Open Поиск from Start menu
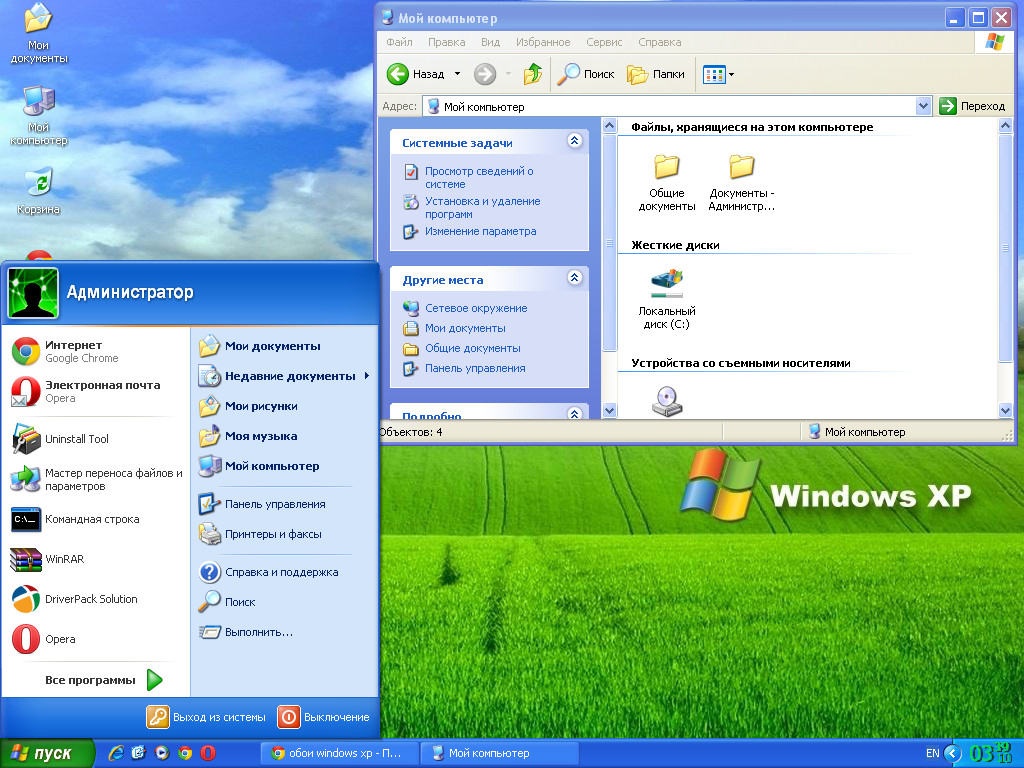 point(284,602)
